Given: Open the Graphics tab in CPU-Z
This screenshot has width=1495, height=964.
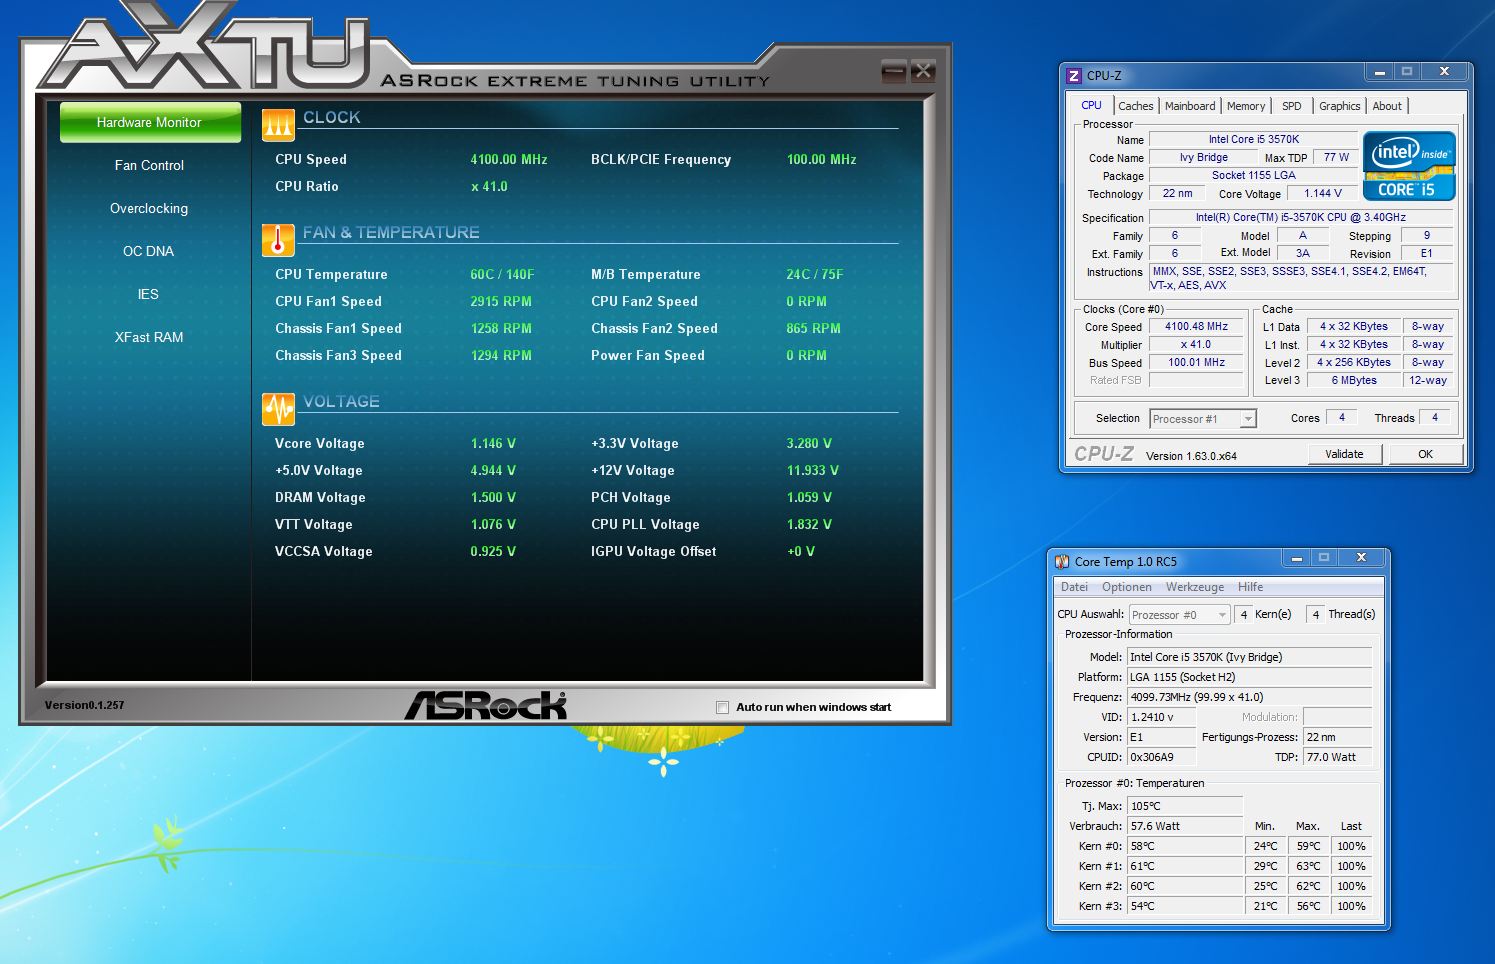Looking at the screenshot, I should click(x=1339, y=106).
